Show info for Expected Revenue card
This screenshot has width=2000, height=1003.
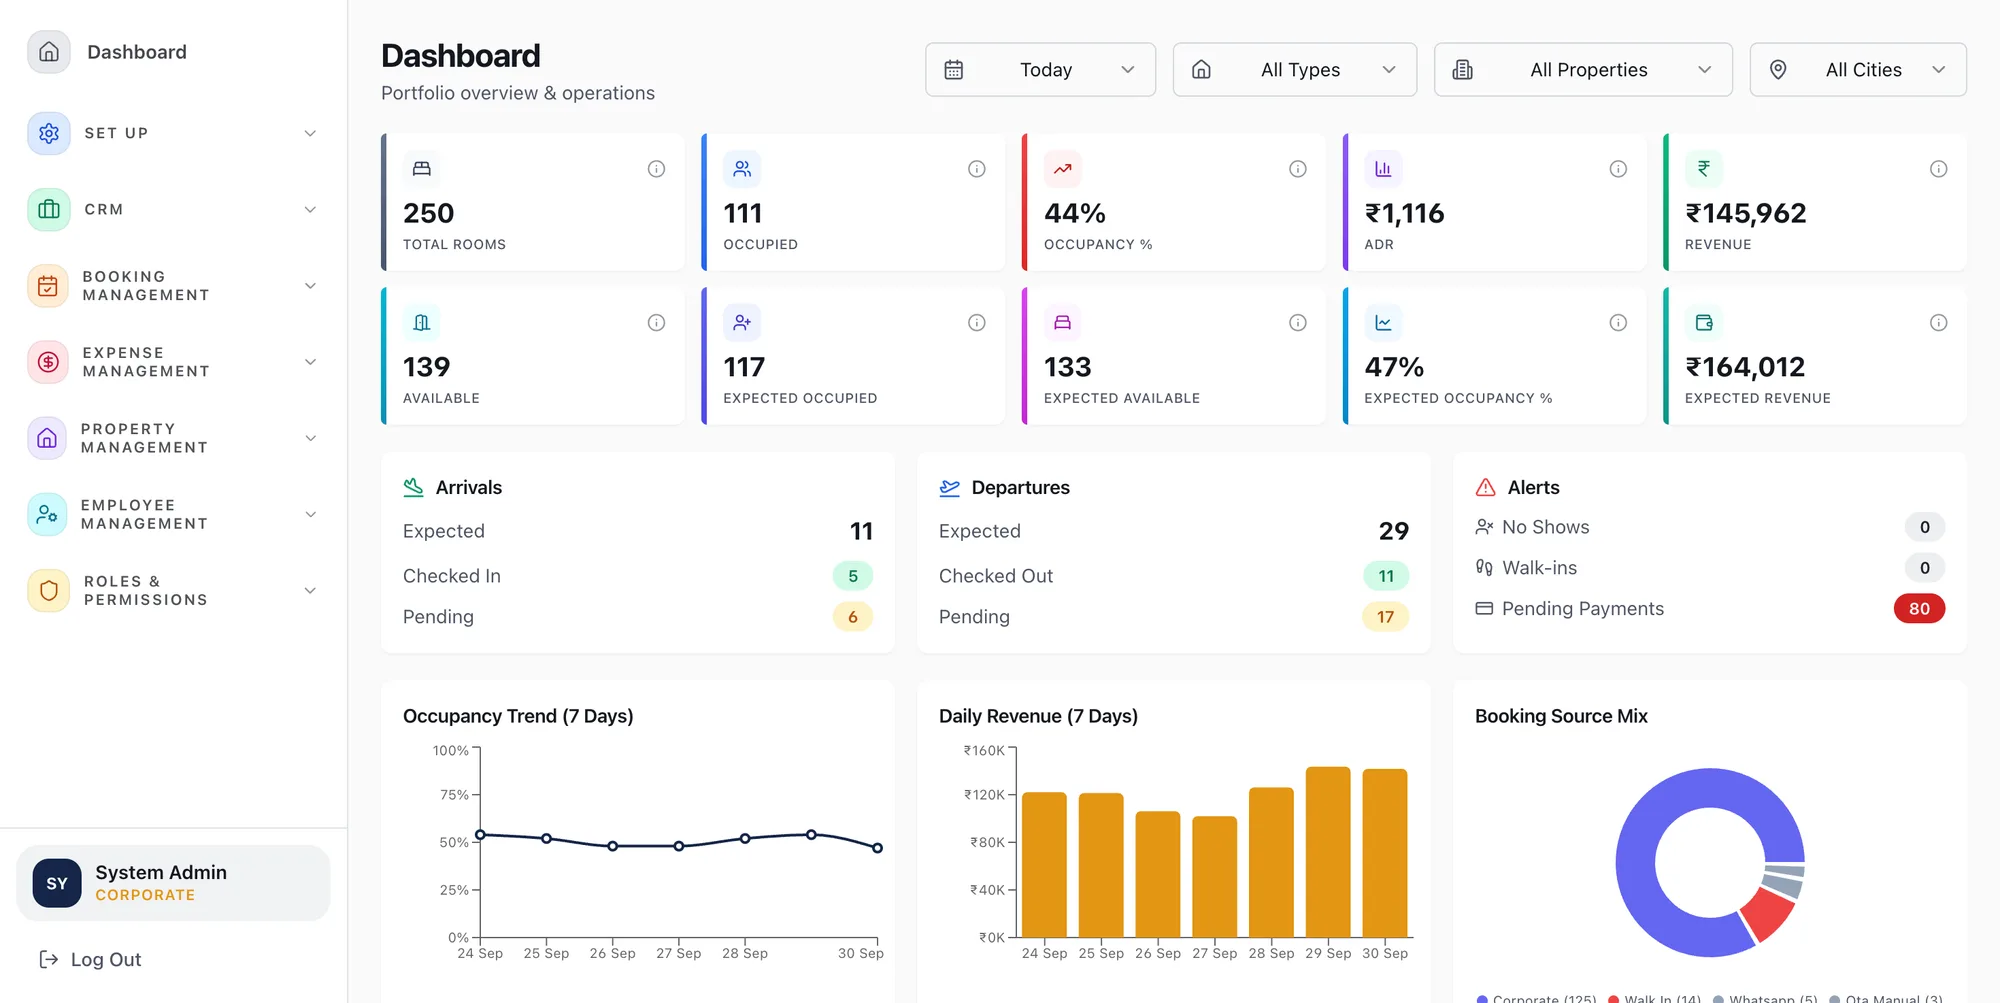coord(1938,323)
